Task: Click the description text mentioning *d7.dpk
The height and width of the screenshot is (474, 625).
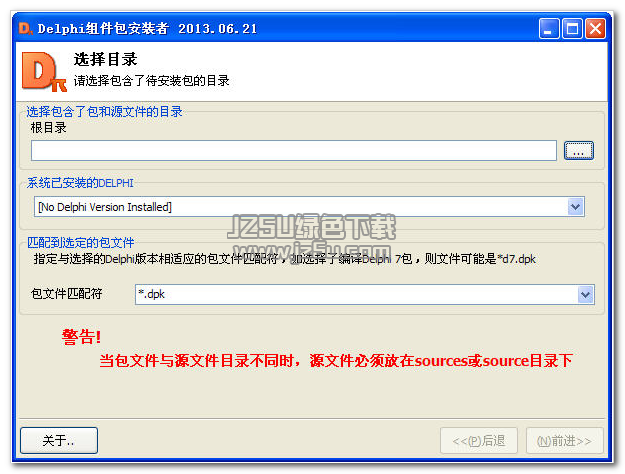Action: click(285, 259)
